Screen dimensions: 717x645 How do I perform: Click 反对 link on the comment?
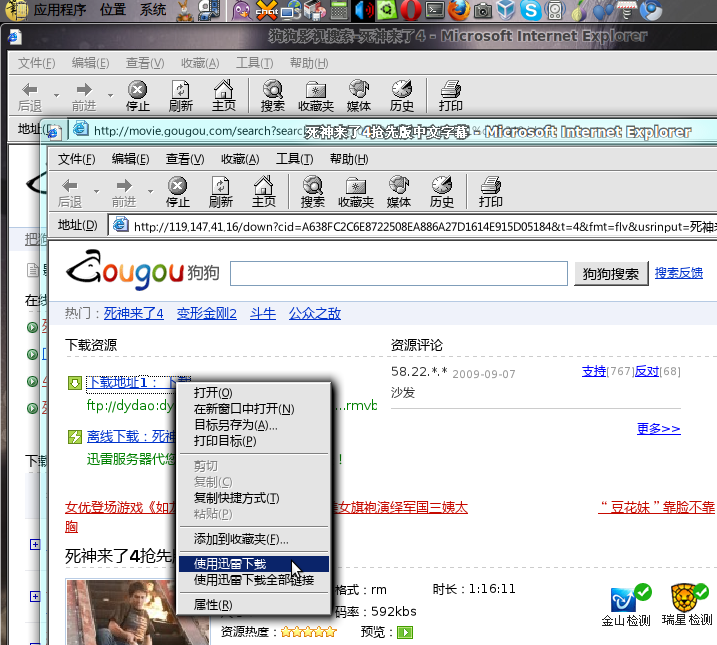tap(647, 371)
